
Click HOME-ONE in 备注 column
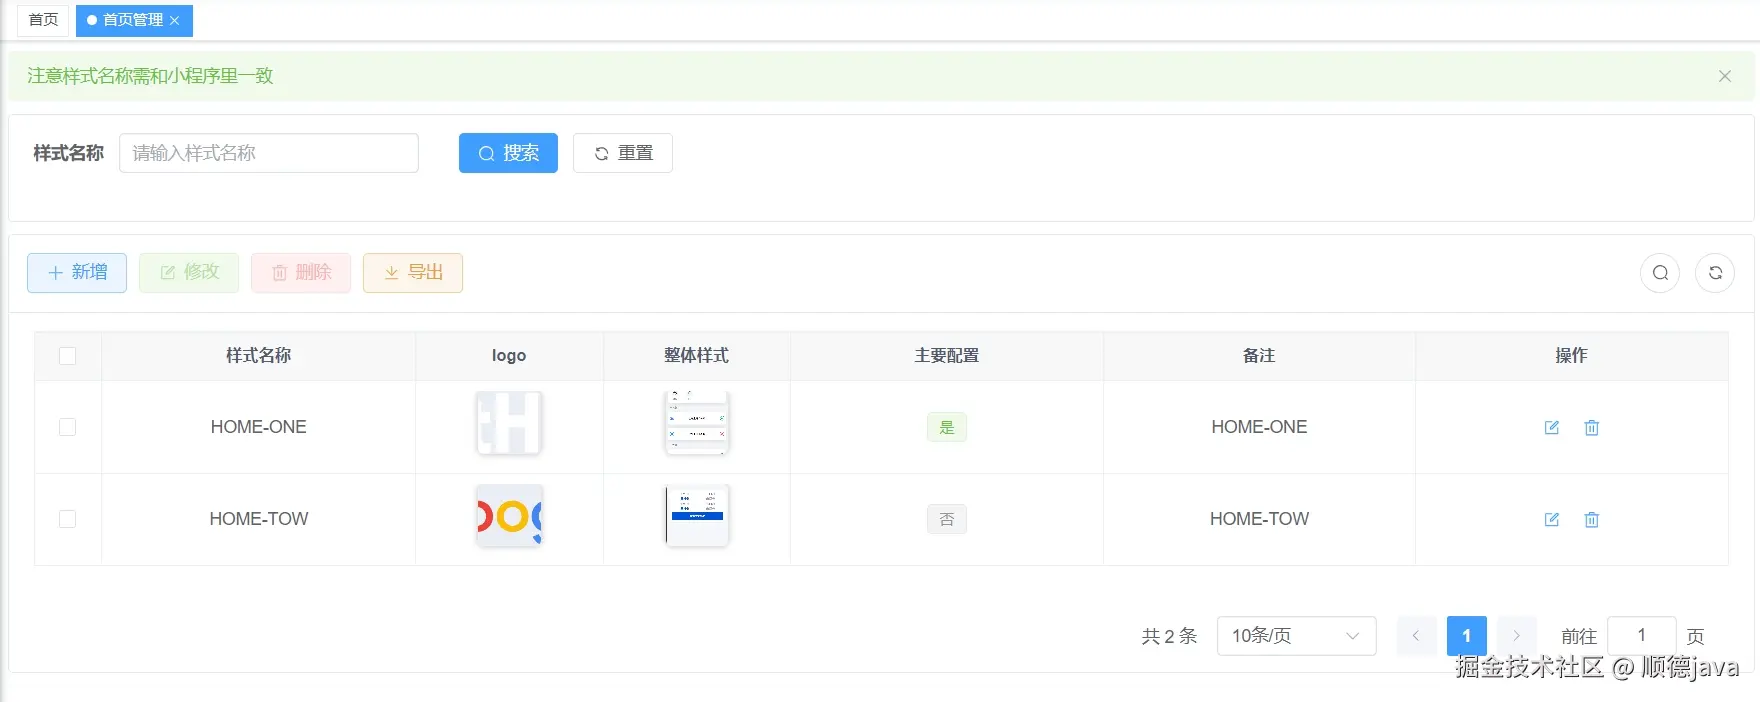tap(1259, 427)
